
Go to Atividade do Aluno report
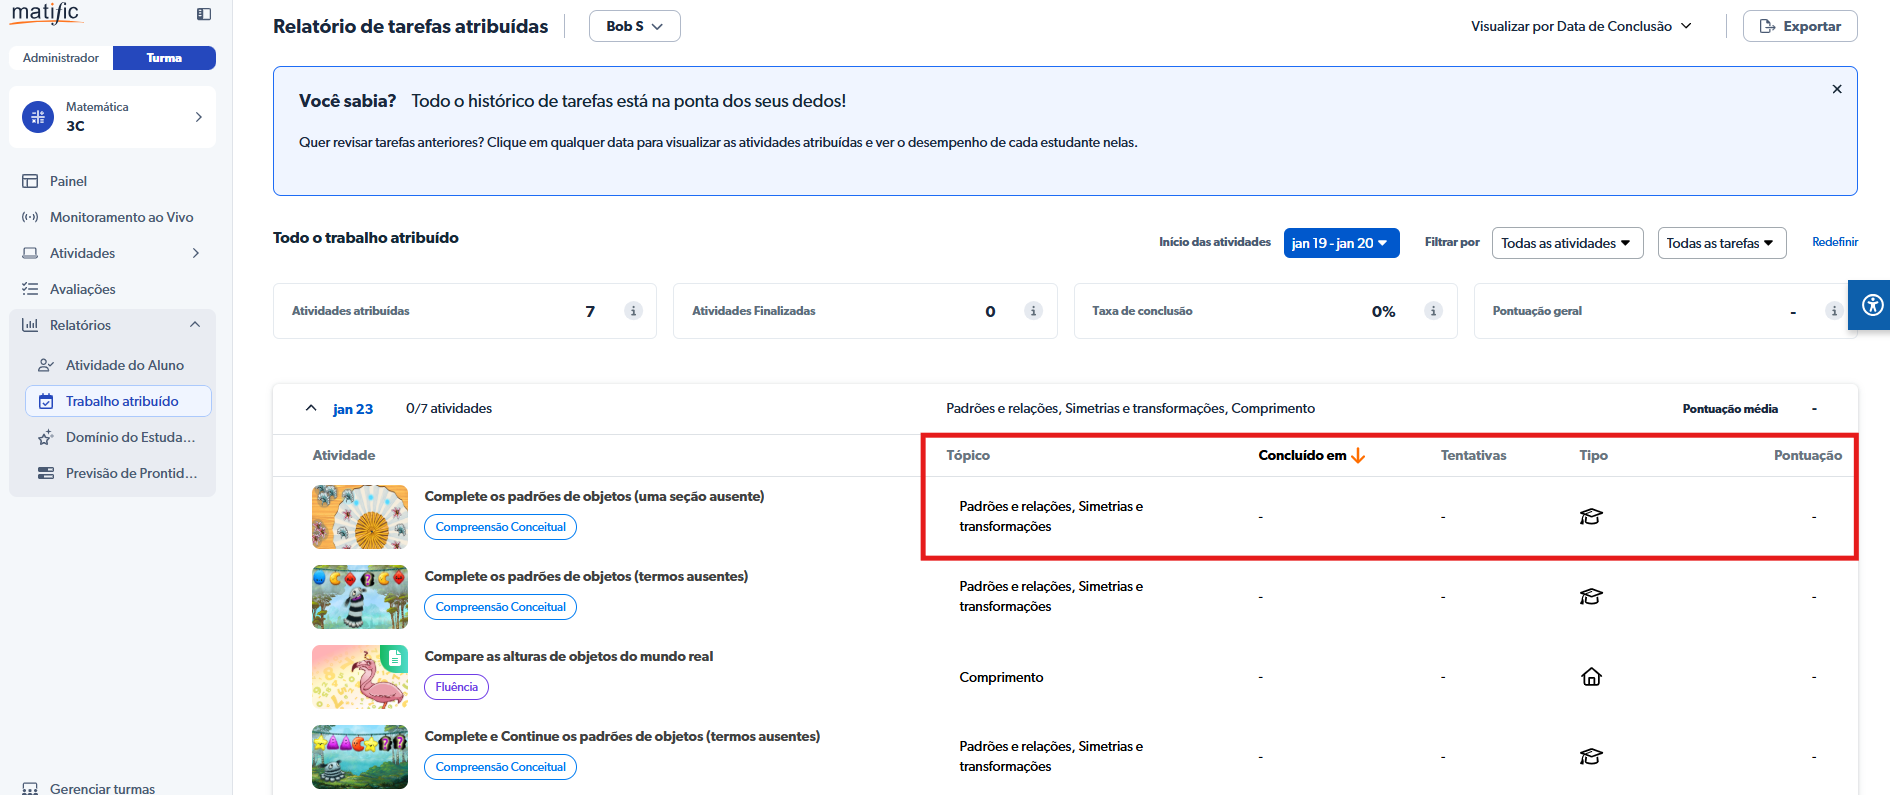coord(124,365)
